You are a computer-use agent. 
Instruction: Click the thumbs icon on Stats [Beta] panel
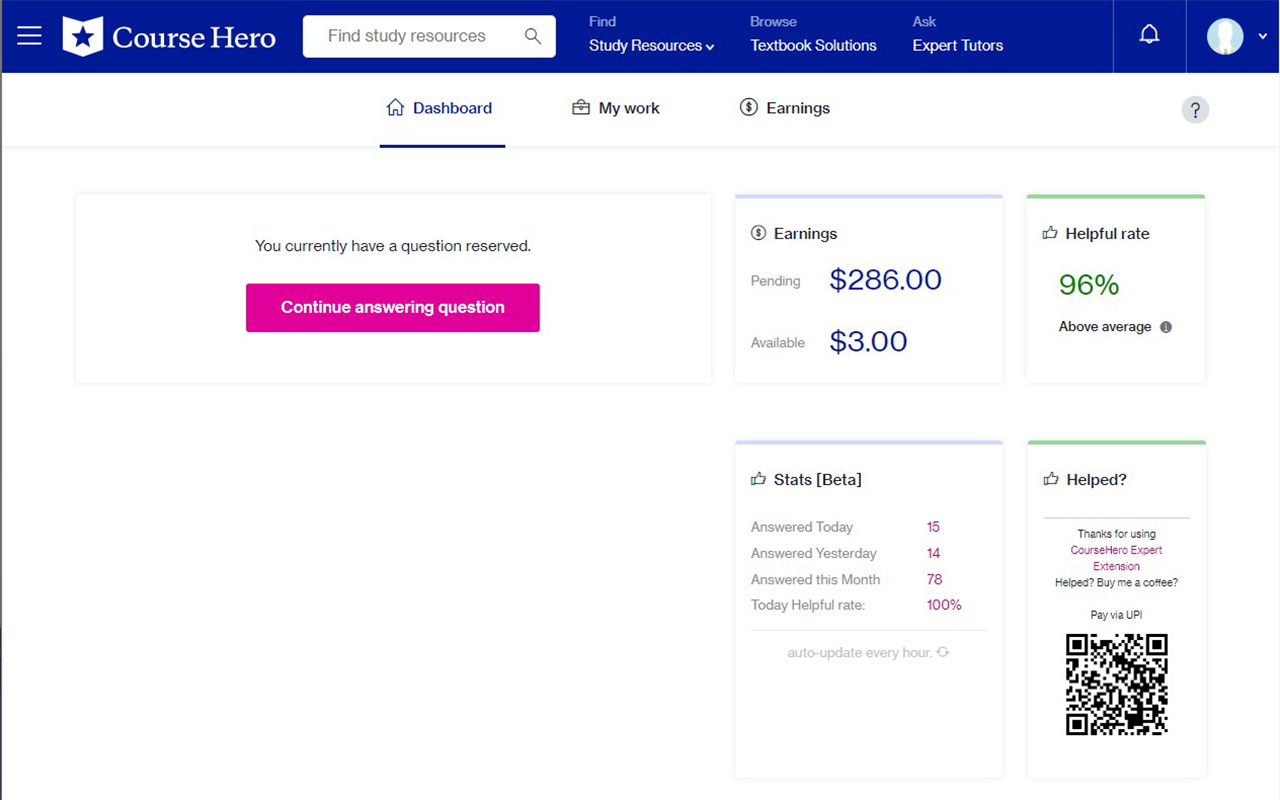coord(758,479)
